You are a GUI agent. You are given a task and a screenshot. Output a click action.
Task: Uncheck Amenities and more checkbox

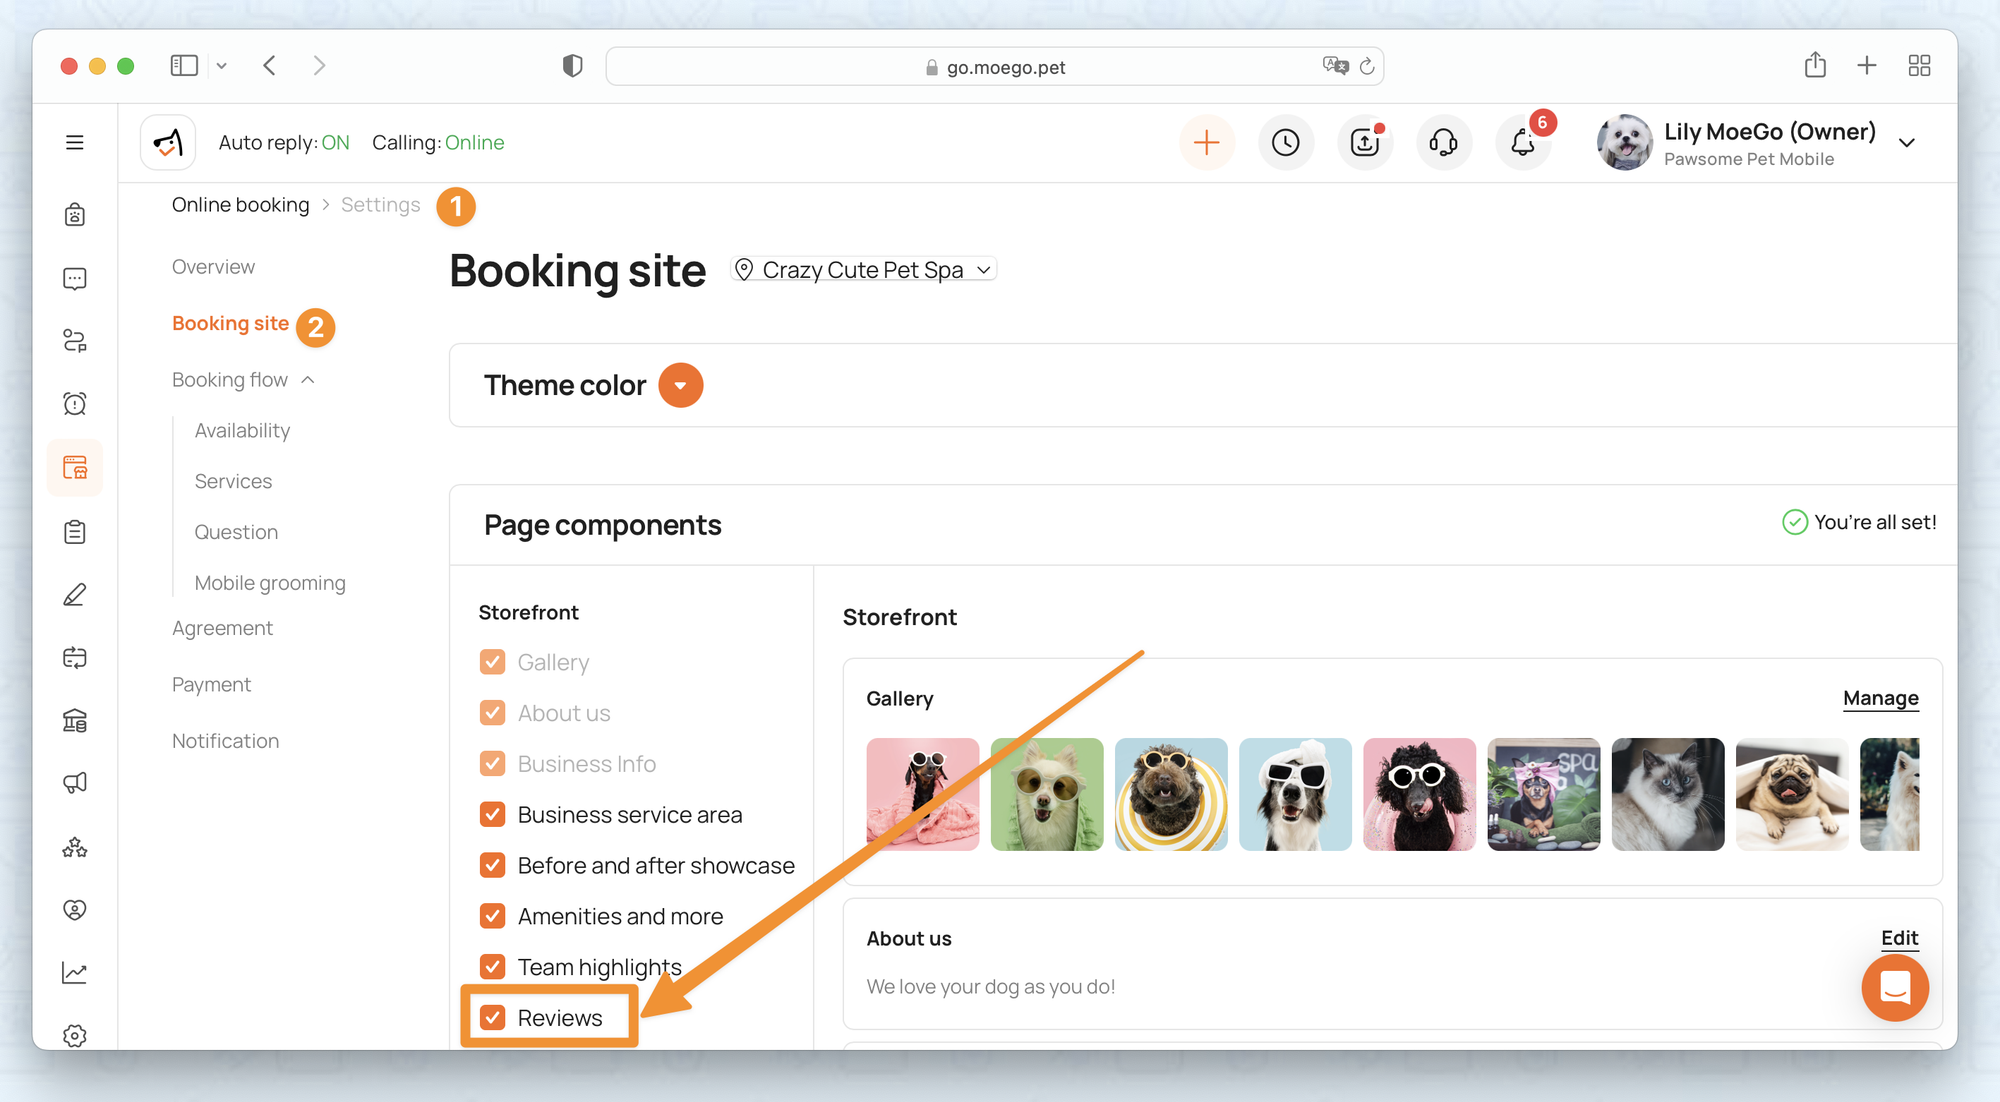[x=492, y=916]
